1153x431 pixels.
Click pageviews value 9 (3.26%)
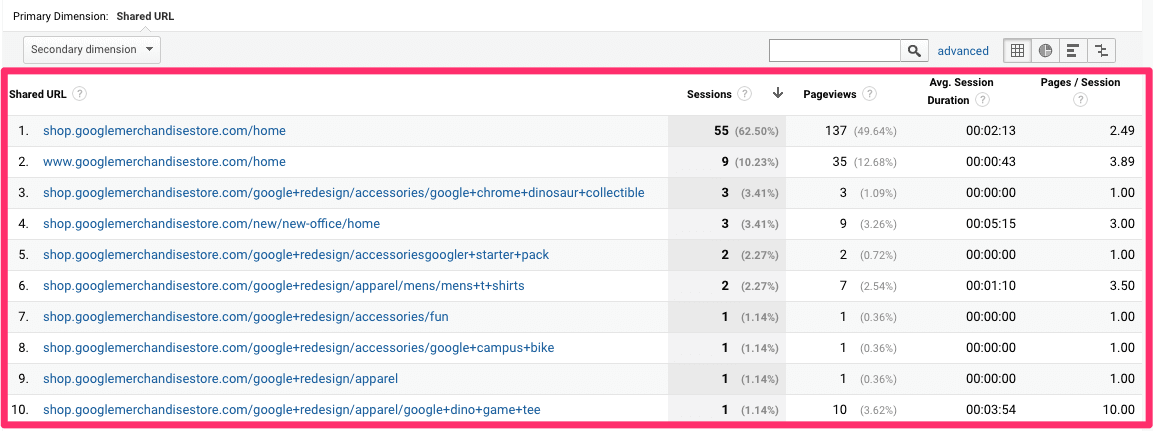click(870, 223)
